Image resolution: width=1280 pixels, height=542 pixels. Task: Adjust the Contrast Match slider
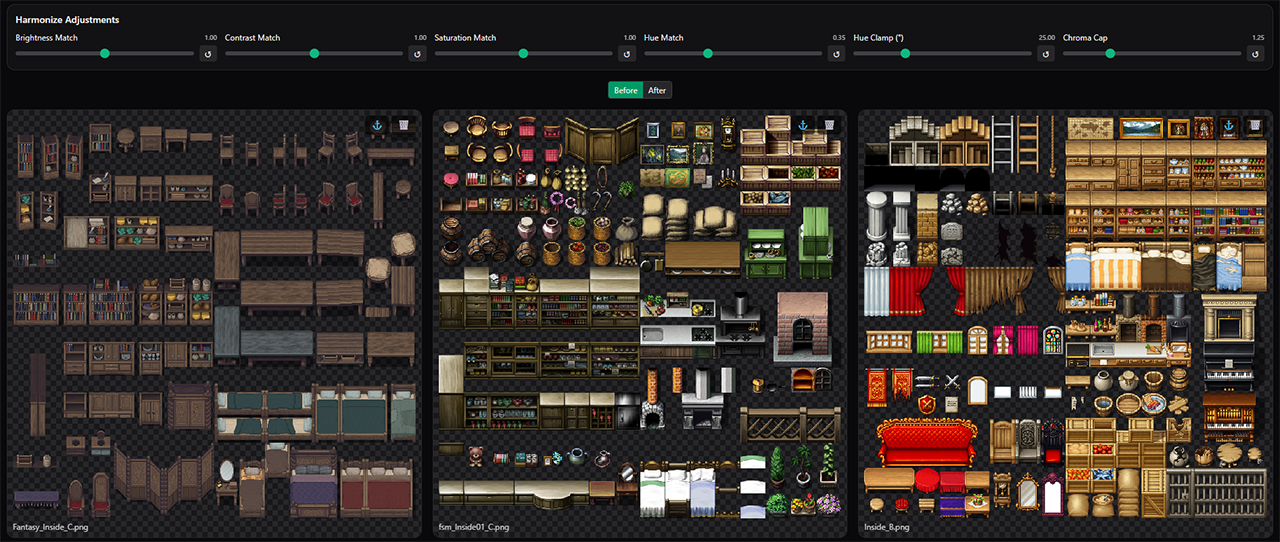point(315,53)
